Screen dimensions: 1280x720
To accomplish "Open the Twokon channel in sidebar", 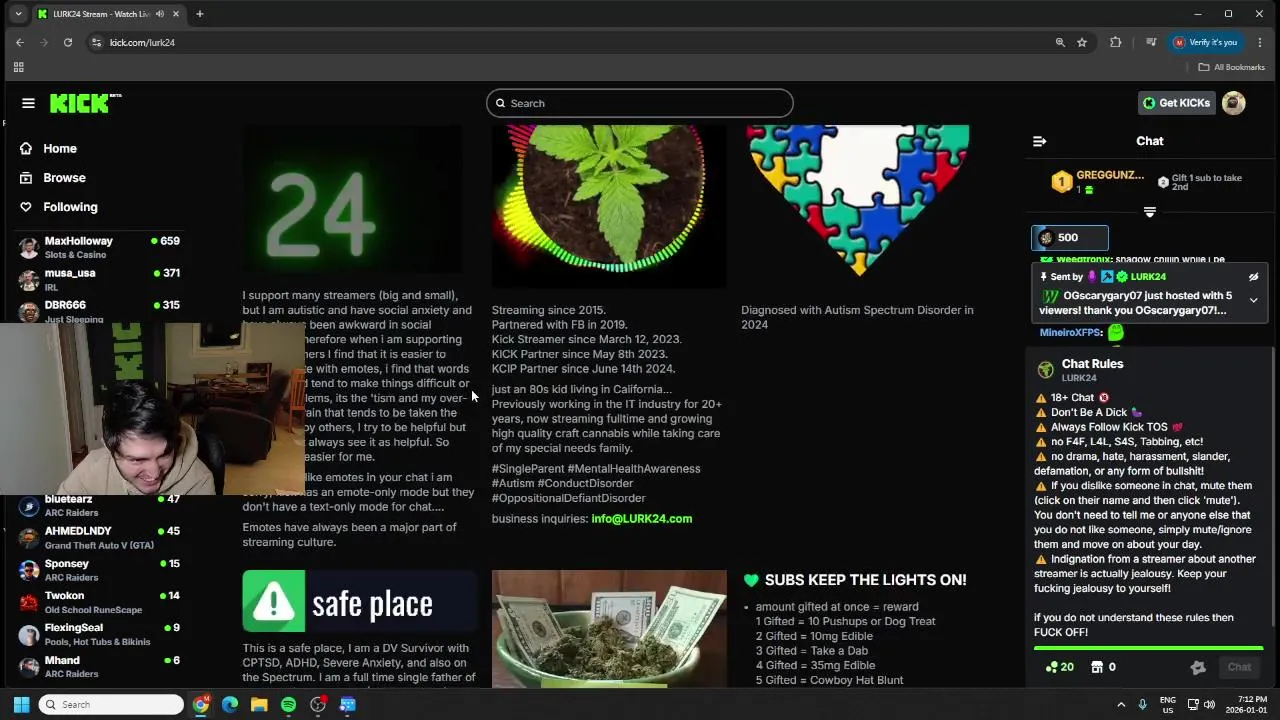I will [100, 602].
